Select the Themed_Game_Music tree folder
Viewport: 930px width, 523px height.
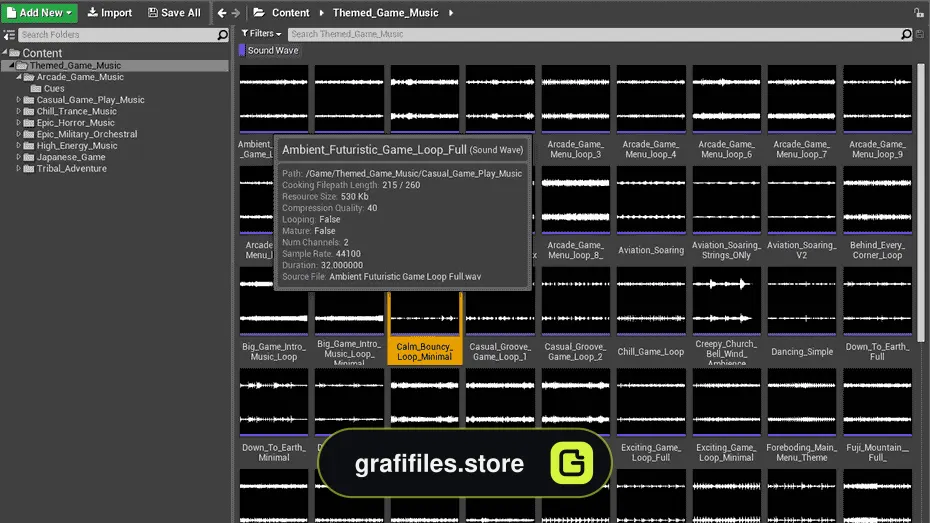tap(75, 65)
